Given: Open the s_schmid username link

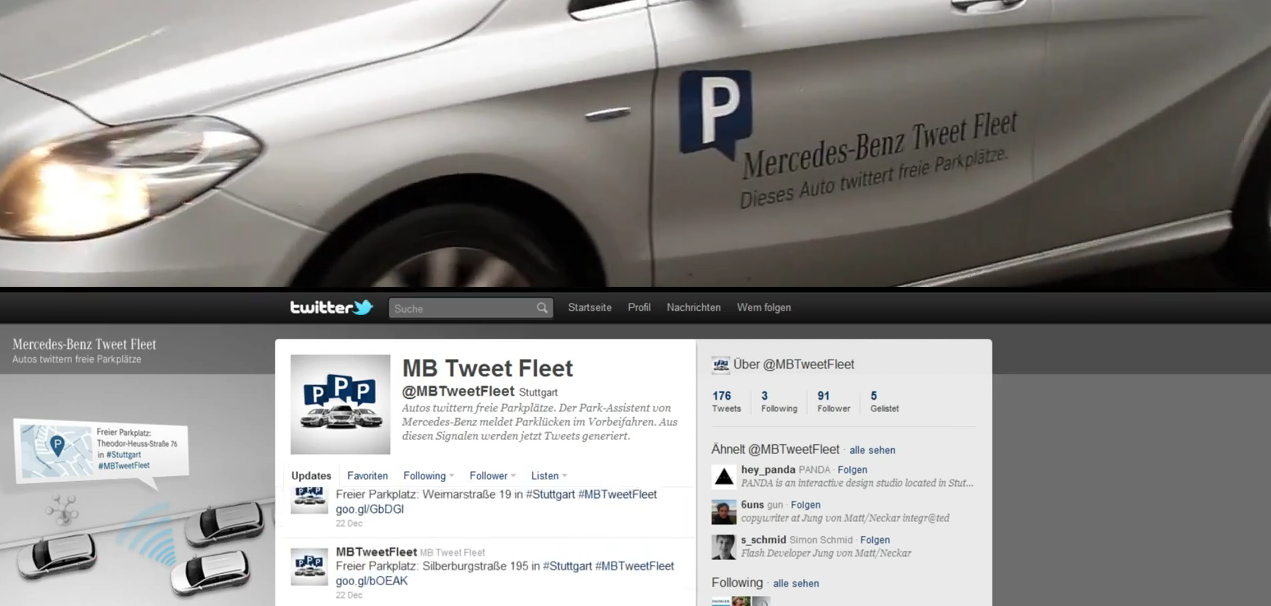Looking at the screenshot, I should point(763,540).
